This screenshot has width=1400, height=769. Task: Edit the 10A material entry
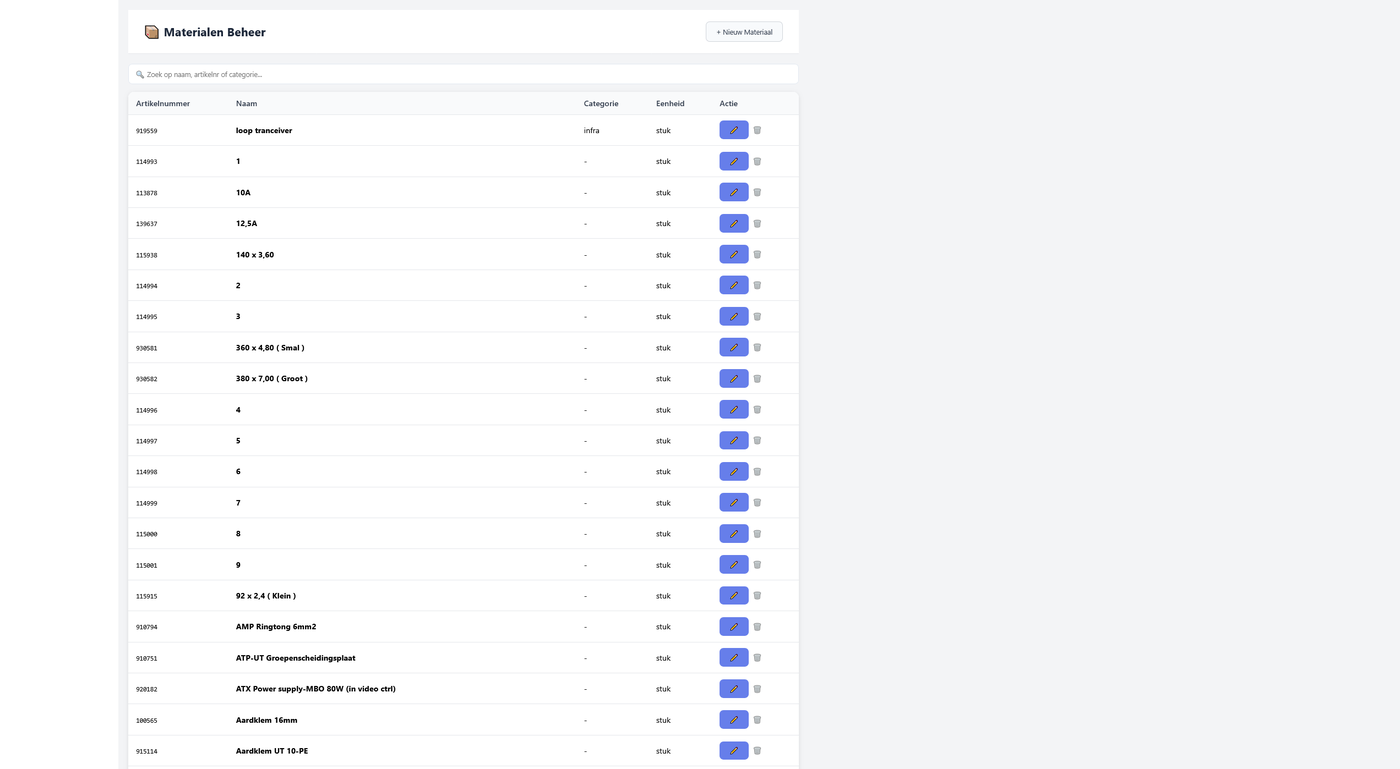(x=733, y=192)
